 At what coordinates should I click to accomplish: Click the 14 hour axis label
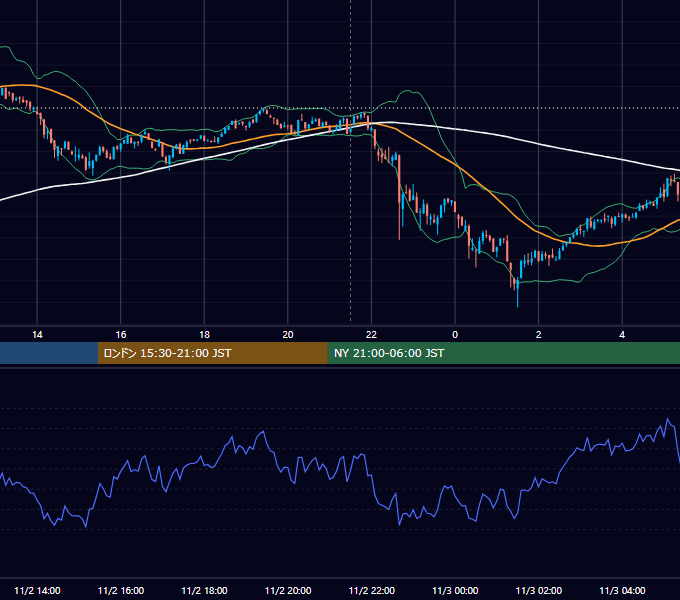[x=37, y=335]
